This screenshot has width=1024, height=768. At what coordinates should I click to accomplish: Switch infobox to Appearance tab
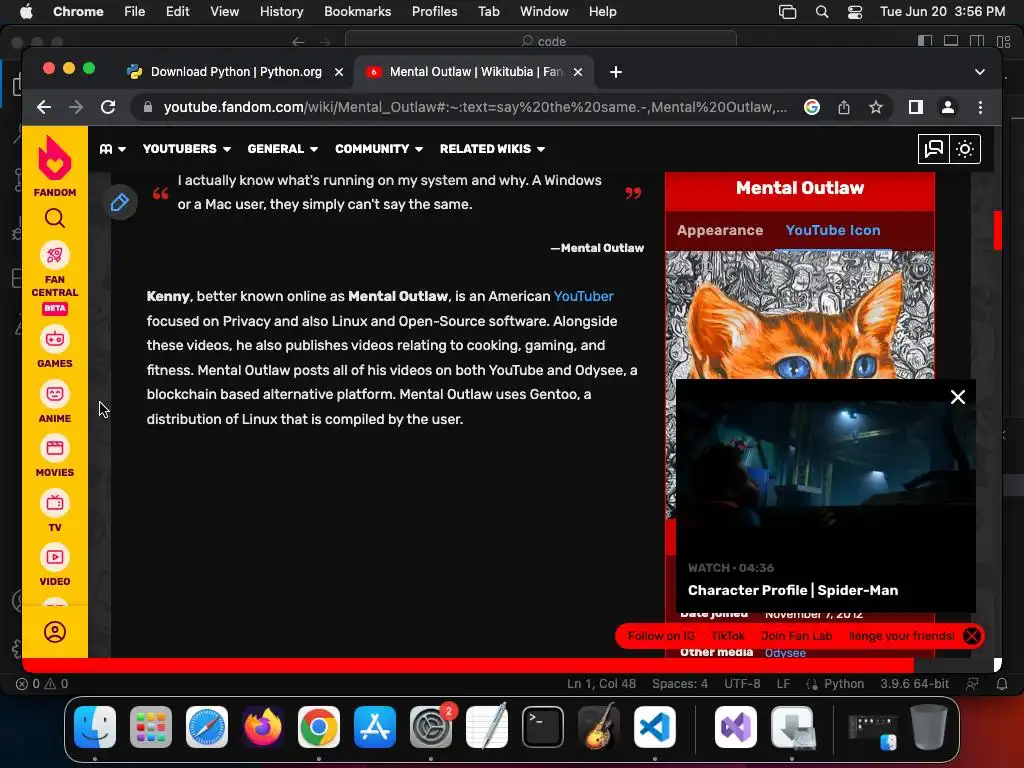tap(720, 230)
